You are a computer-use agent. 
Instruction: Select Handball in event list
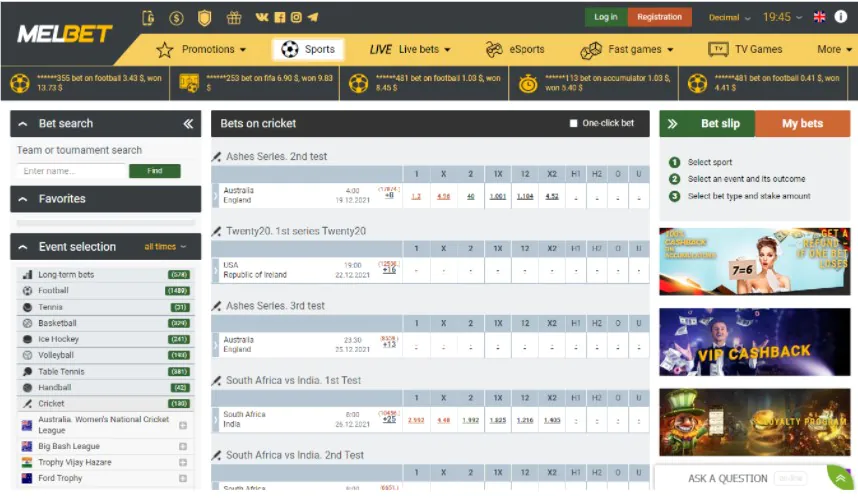(x=105, y=387)
